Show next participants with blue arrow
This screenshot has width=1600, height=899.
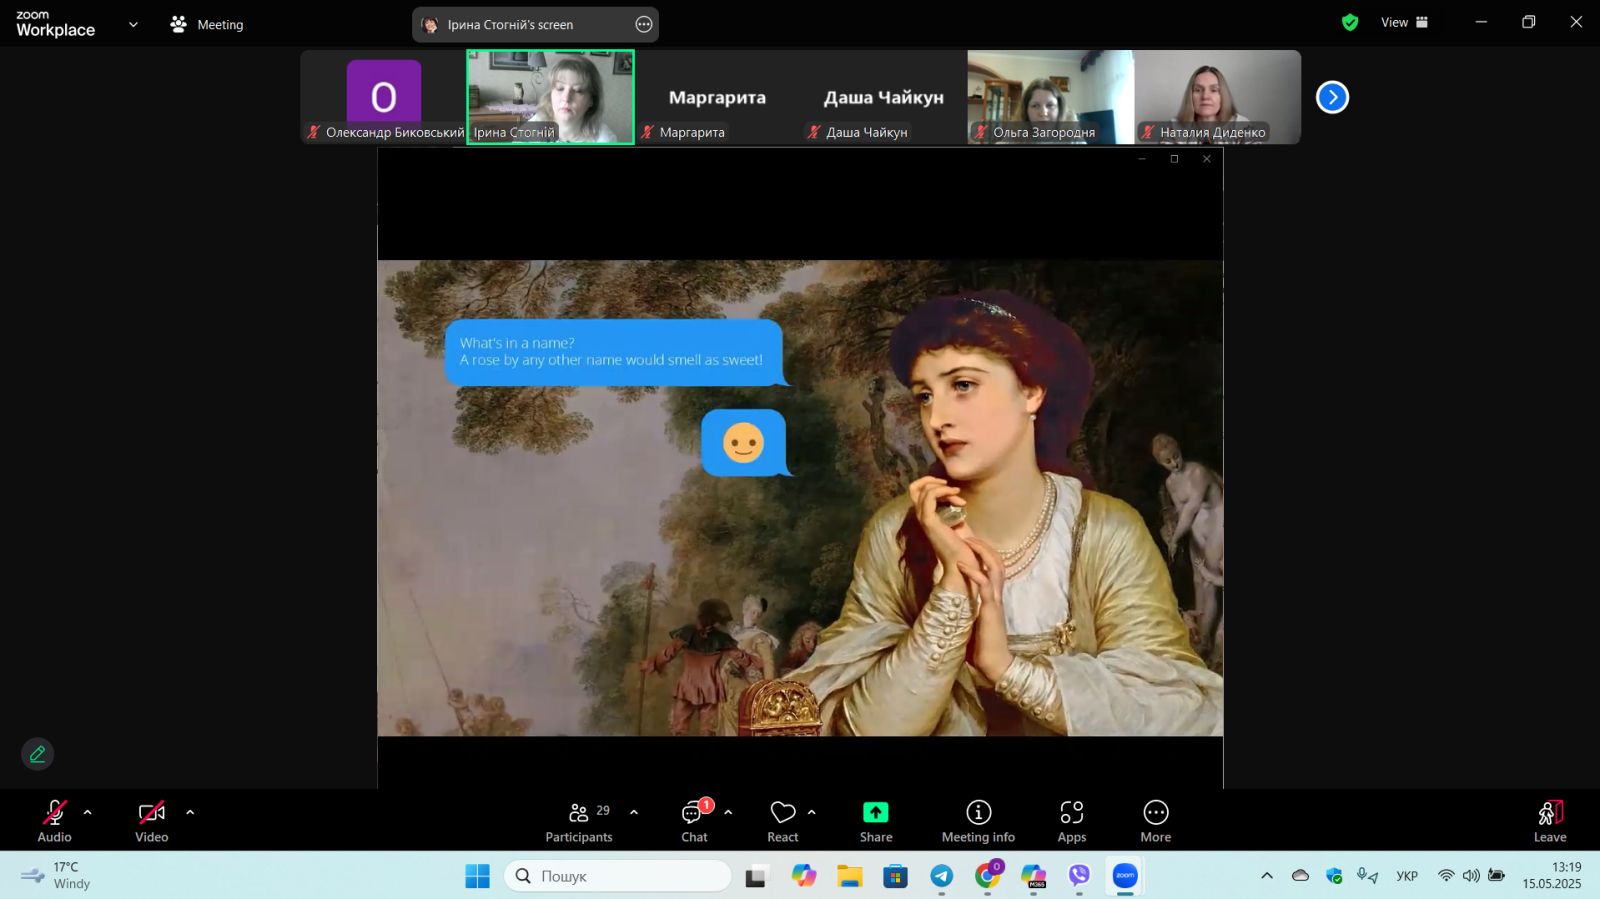coord(1332,97)
